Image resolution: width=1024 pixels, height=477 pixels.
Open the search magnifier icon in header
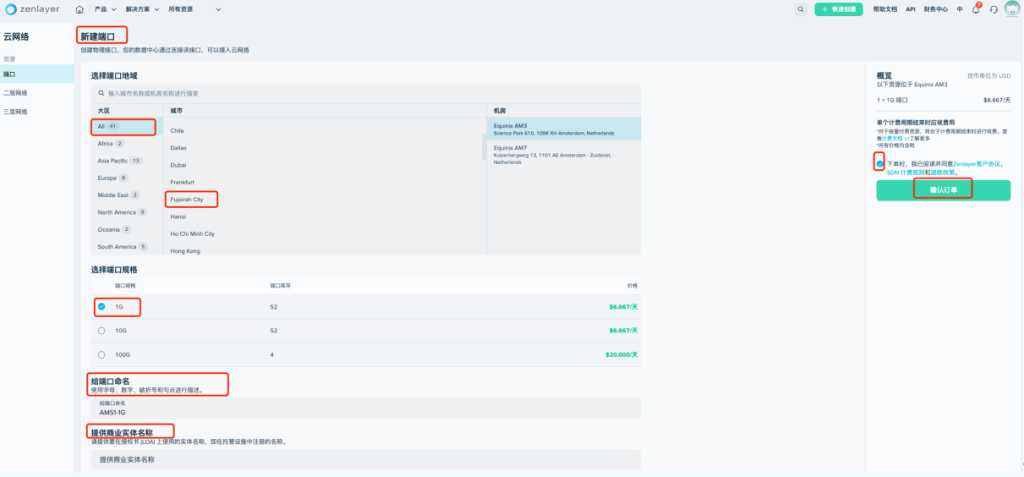(x=801, y=9)
